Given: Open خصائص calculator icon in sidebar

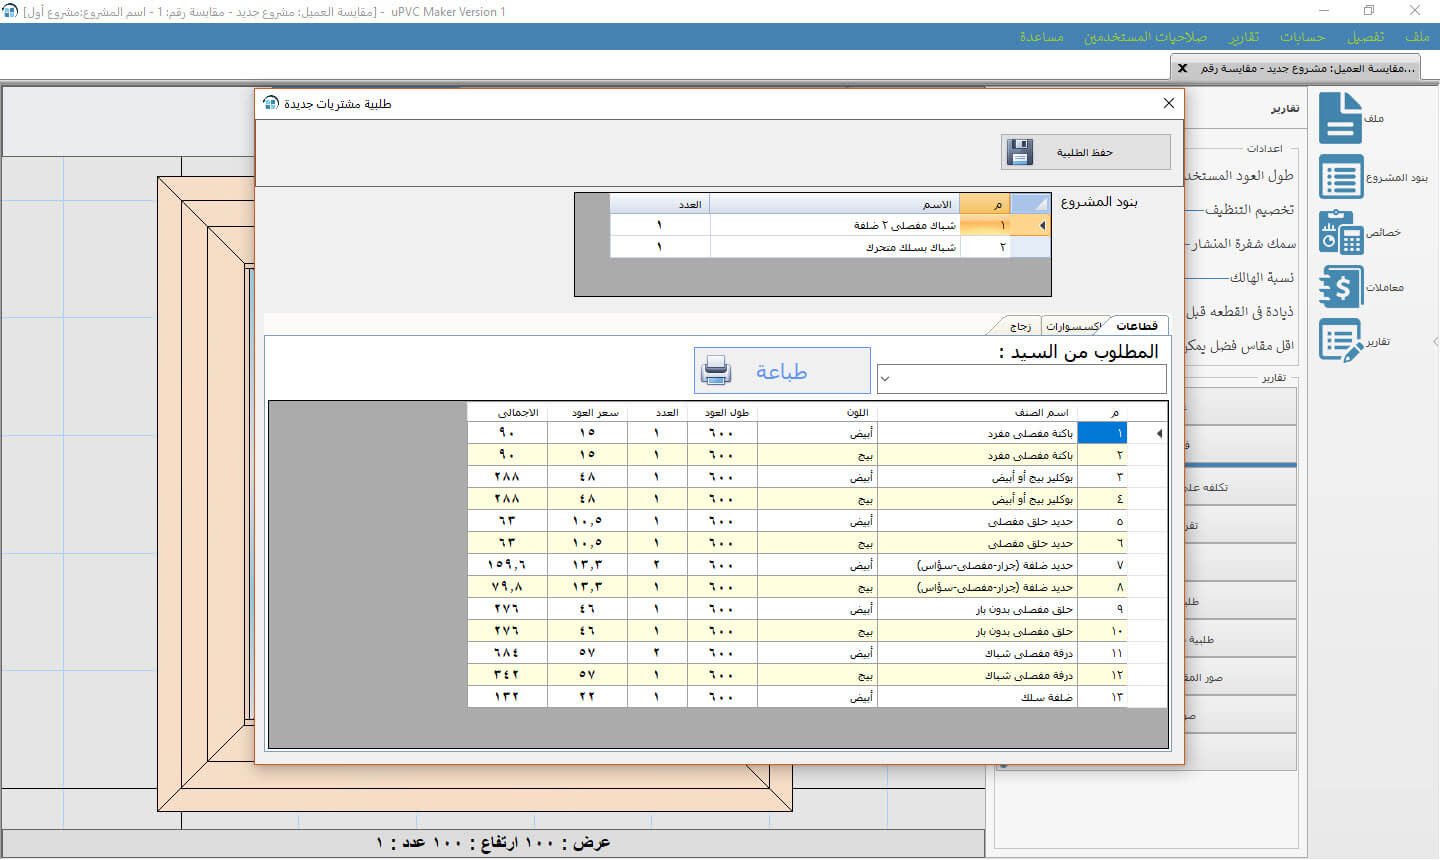Looking at the screenshot, I should (1340, 232).
